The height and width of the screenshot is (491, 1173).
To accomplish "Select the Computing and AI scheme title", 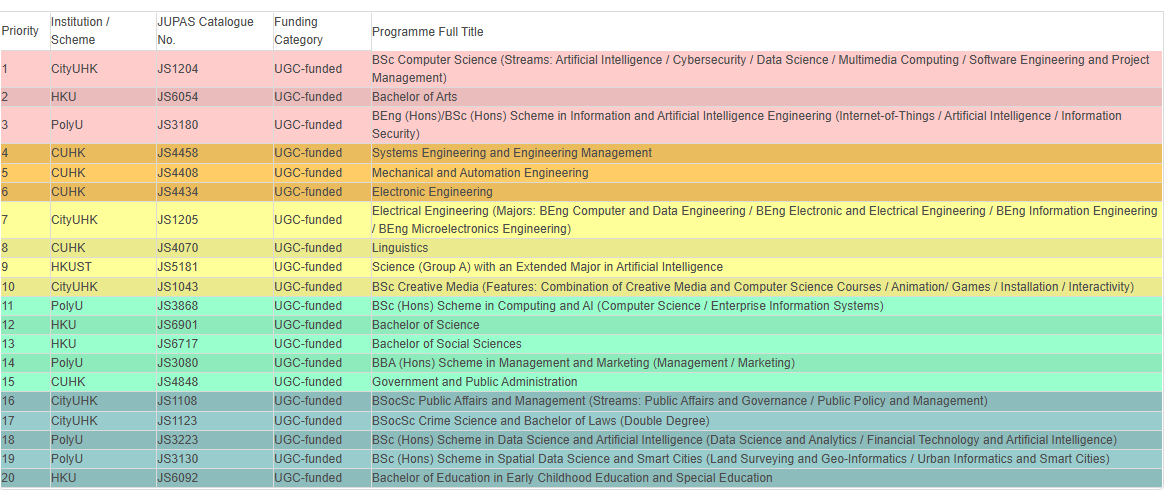I will [628, 306].
